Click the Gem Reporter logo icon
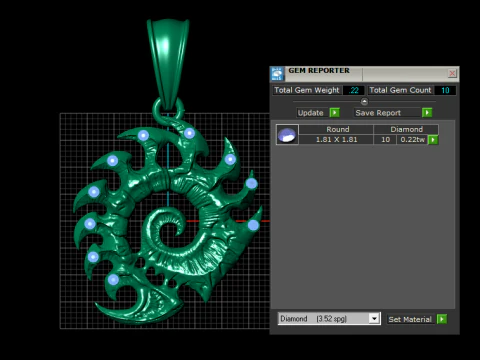480x360 pixels. point(277,74)
